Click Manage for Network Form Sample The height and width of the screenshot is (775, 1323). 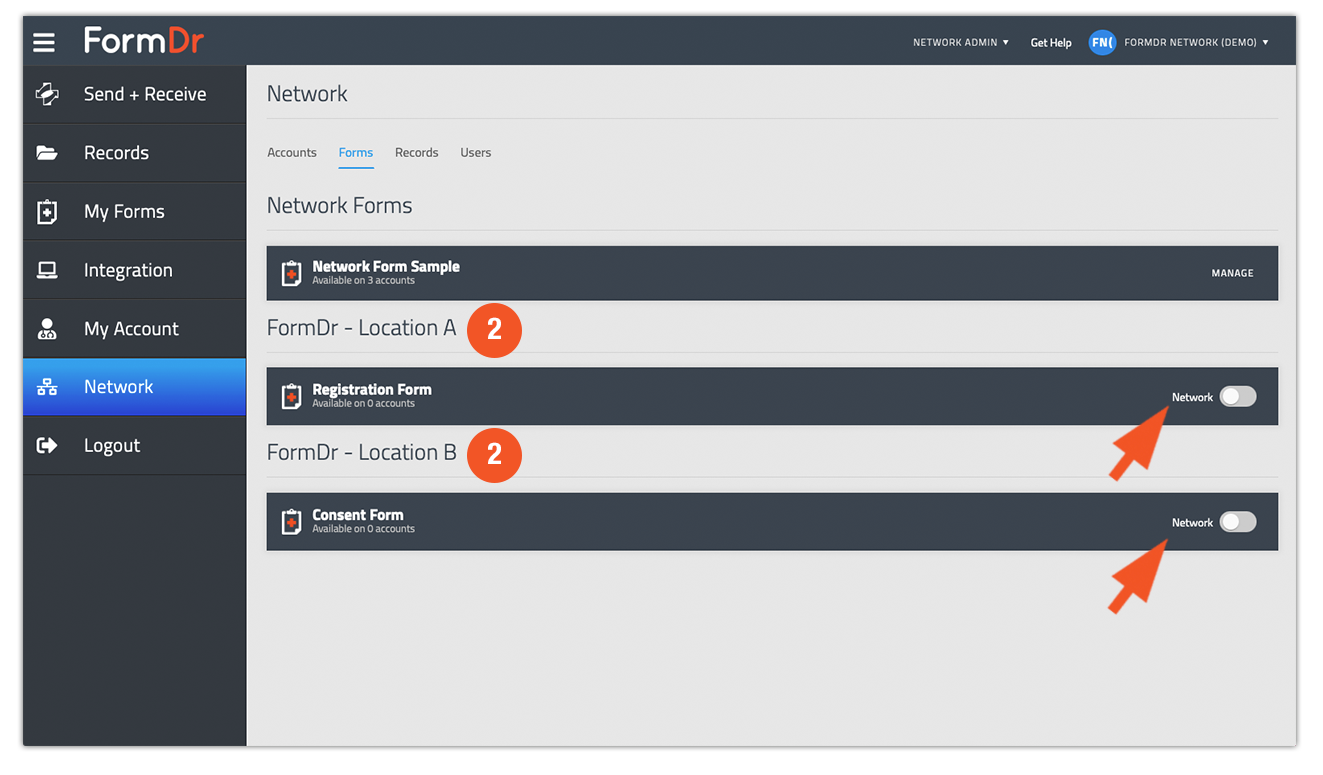coord(1232,273)
